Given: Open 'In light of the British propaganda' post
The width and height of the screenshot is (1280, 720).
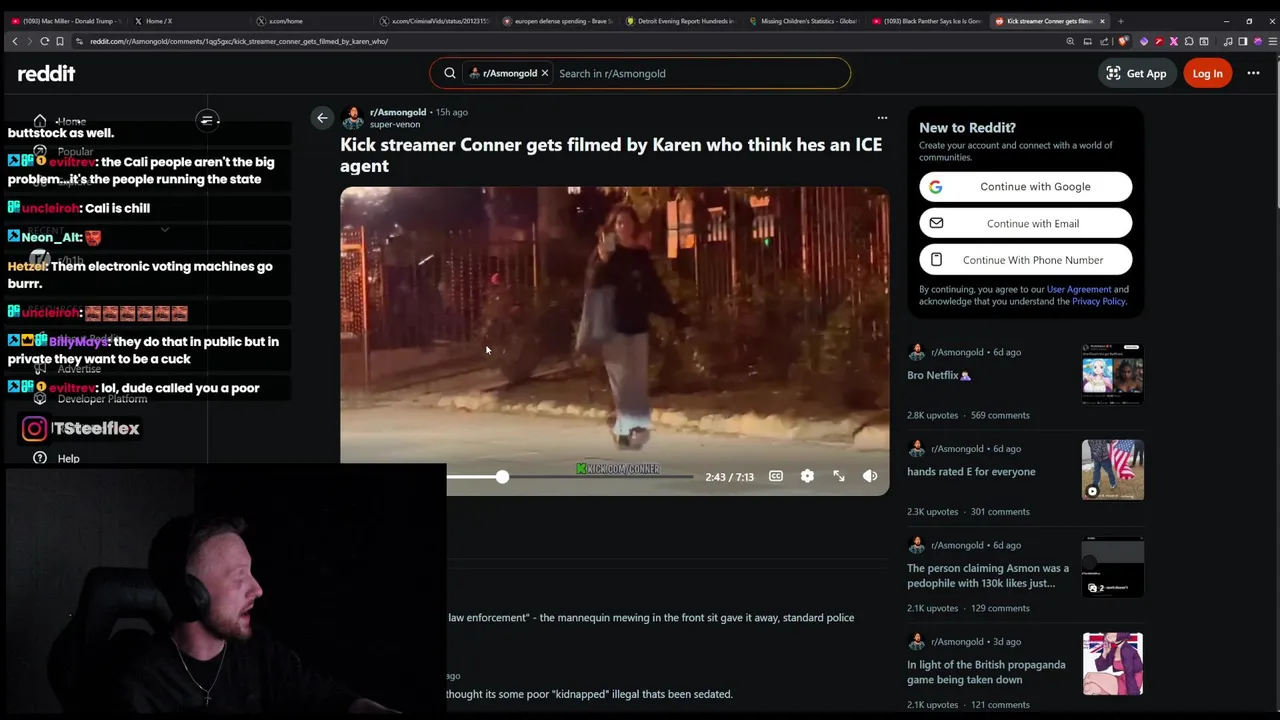Looking at the screenshot, I should [x=986, y=672].
